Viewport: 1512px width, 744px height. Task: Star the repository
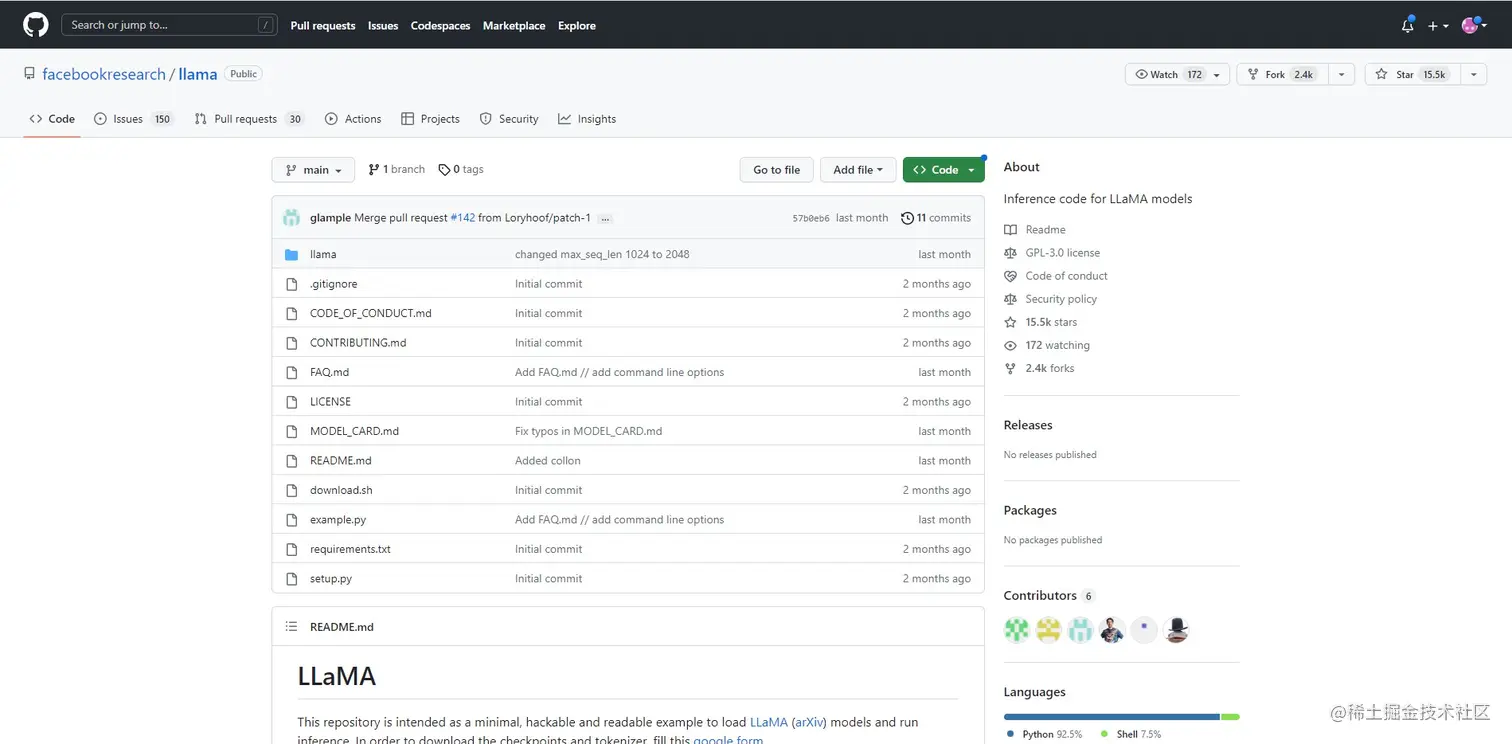[x=1412, y=74]
